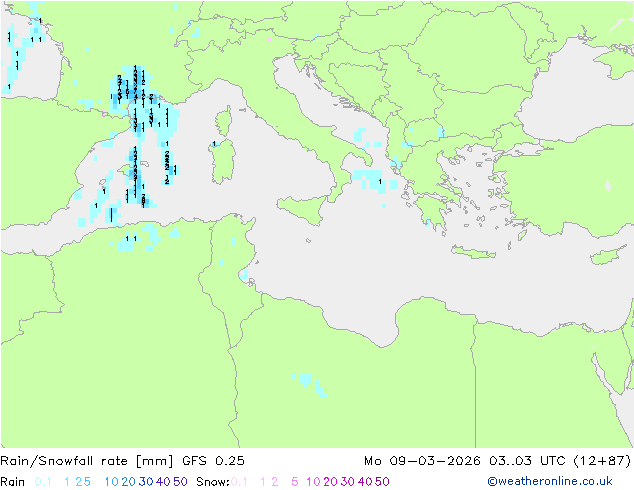Select the snow legend value 50

click(382, 482)
